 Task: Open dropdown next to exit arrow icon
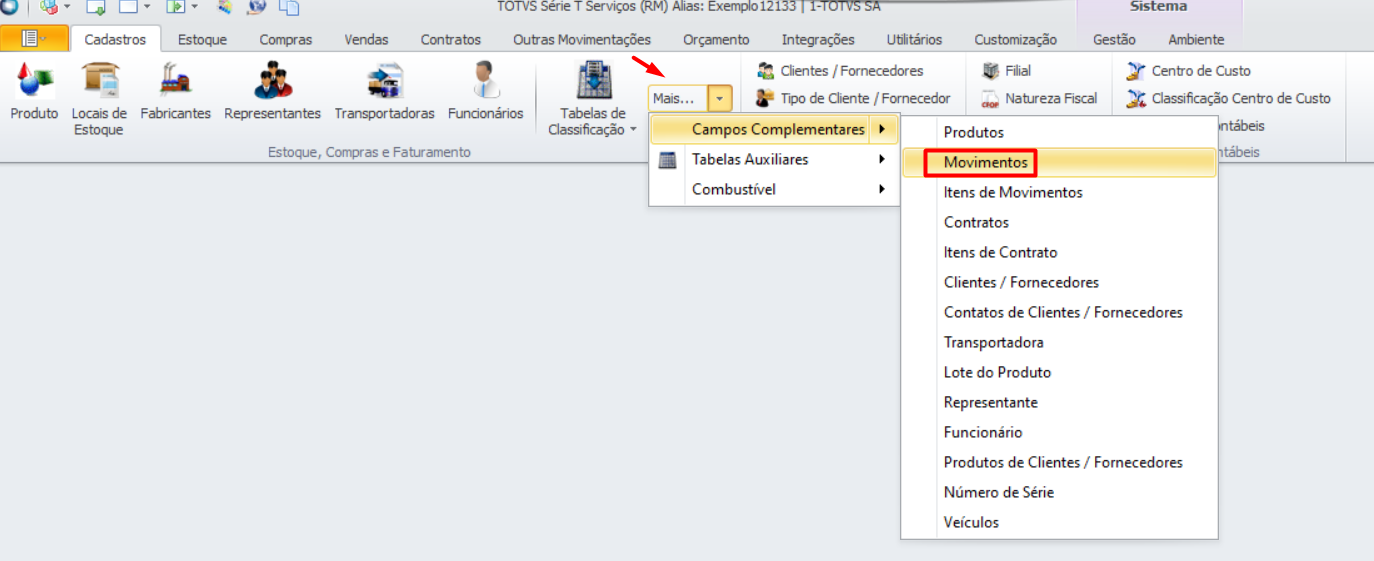point(194,7)
